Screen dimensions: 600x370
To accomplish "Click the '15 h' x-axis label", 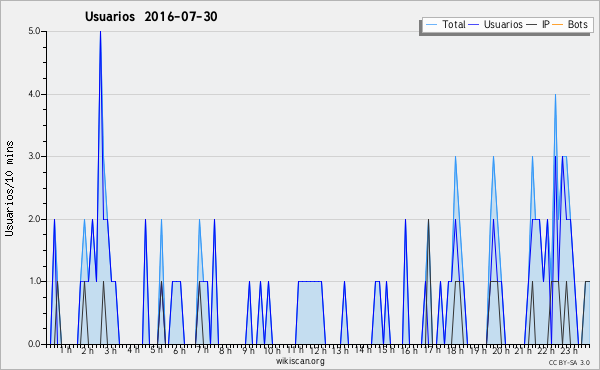I will click(386, 350).
